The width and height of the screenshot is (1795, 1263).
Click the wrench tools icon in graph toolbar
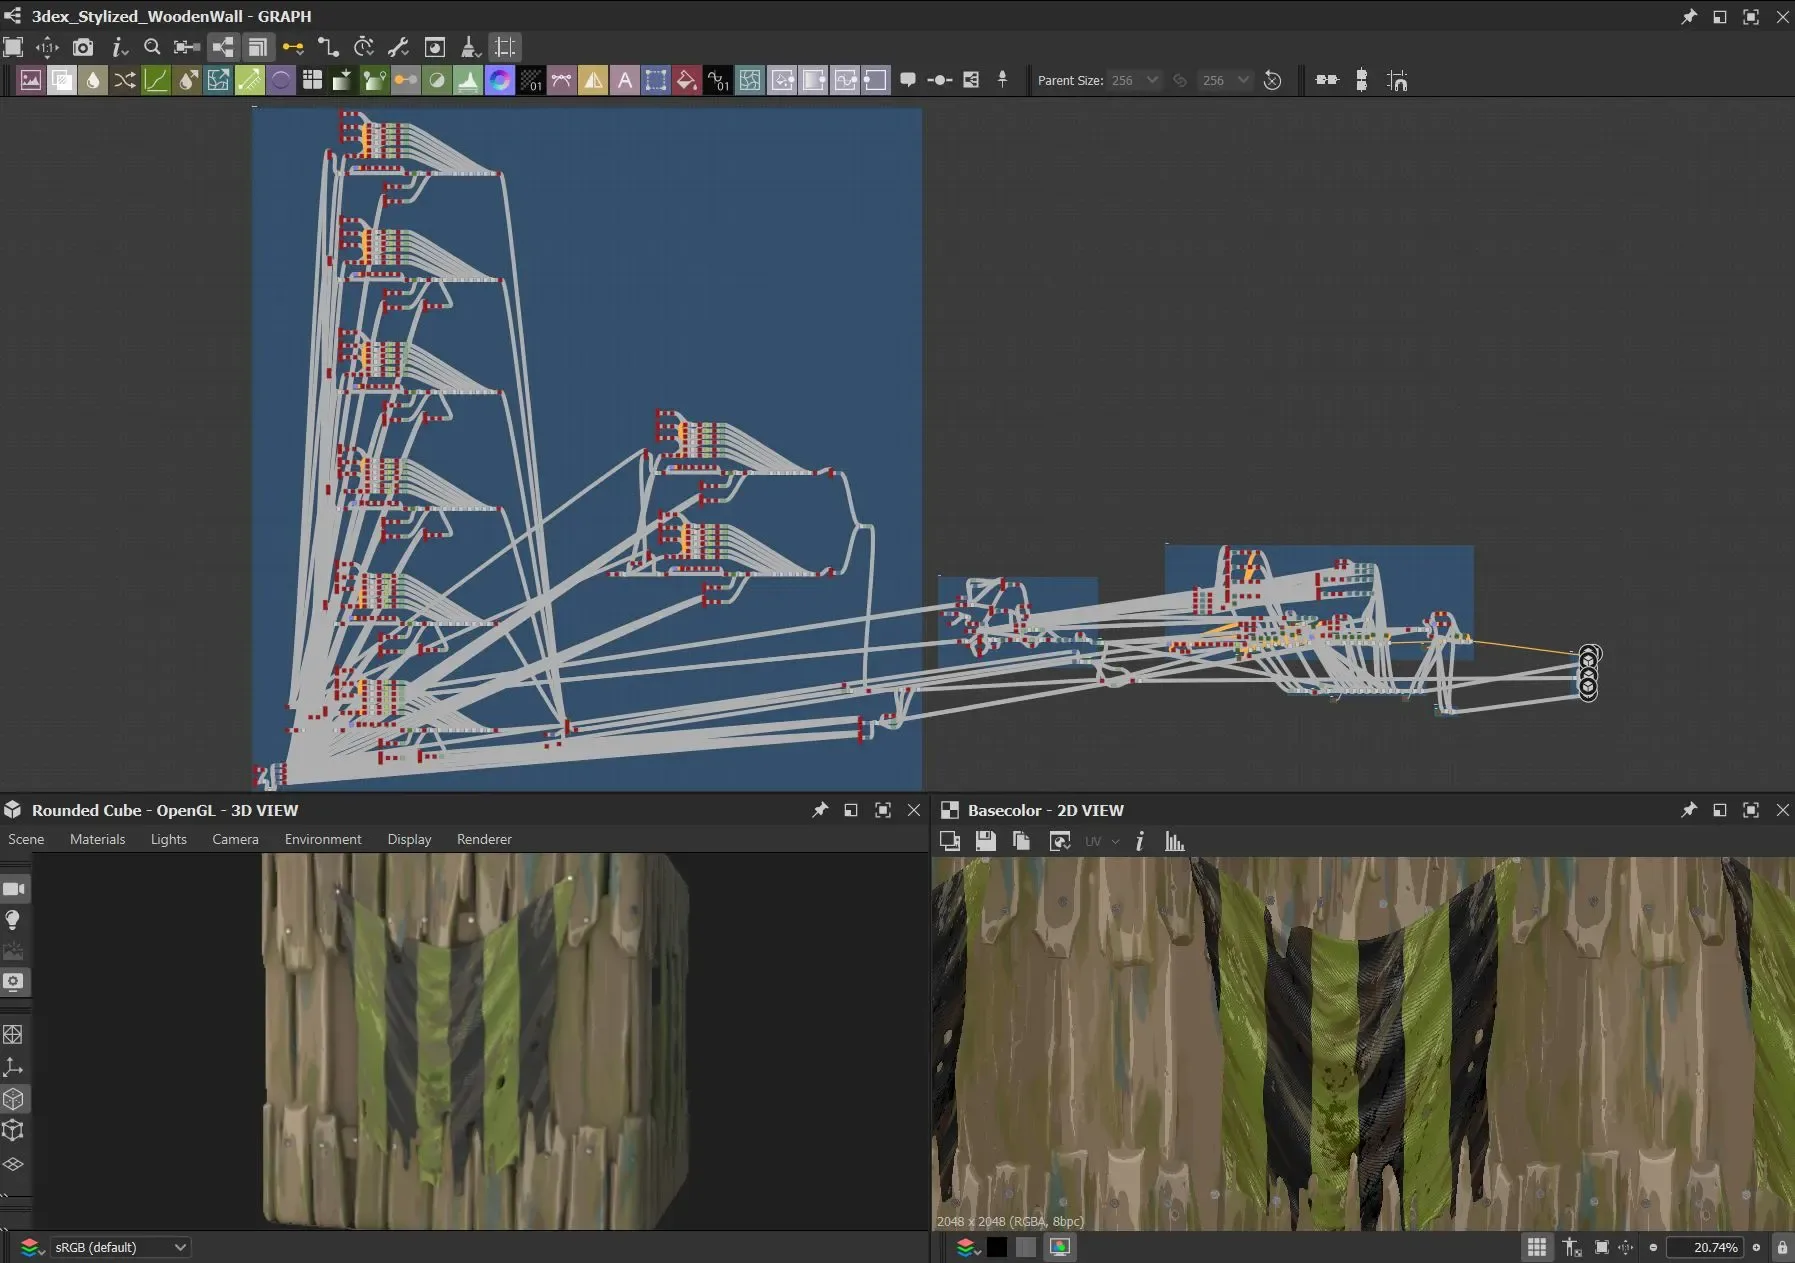point(398,47)
